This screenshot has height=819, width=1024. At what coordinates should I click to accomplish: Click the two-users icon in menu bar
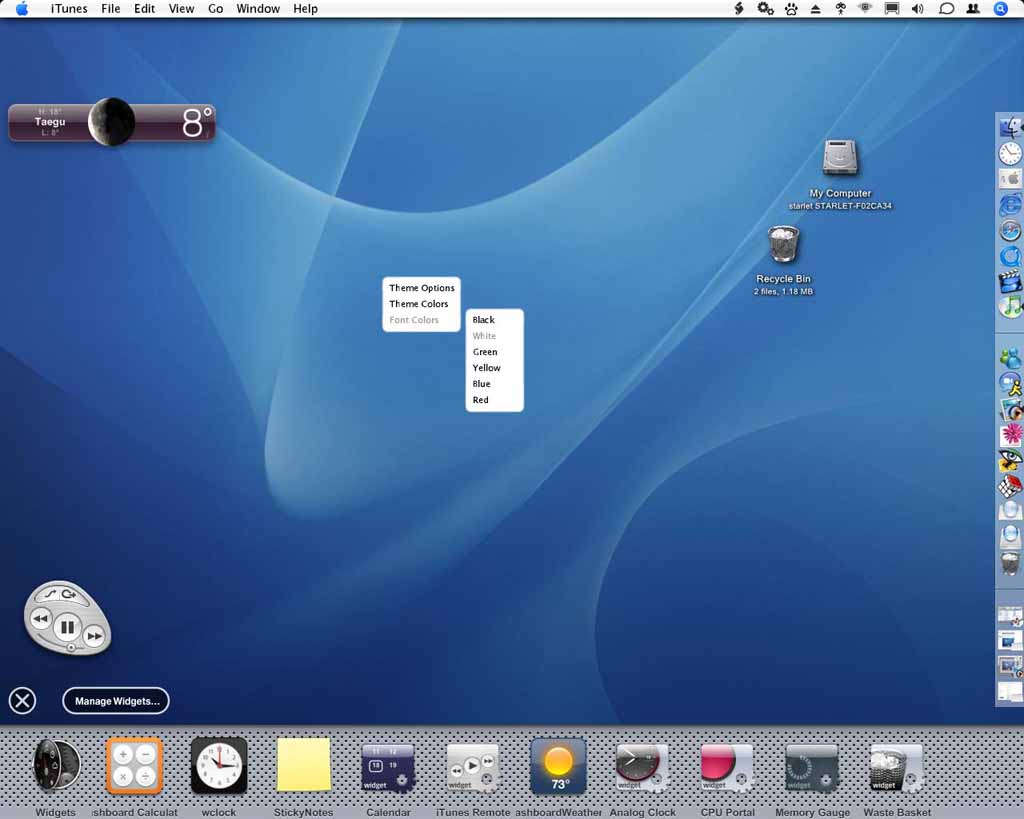(973, 8)
